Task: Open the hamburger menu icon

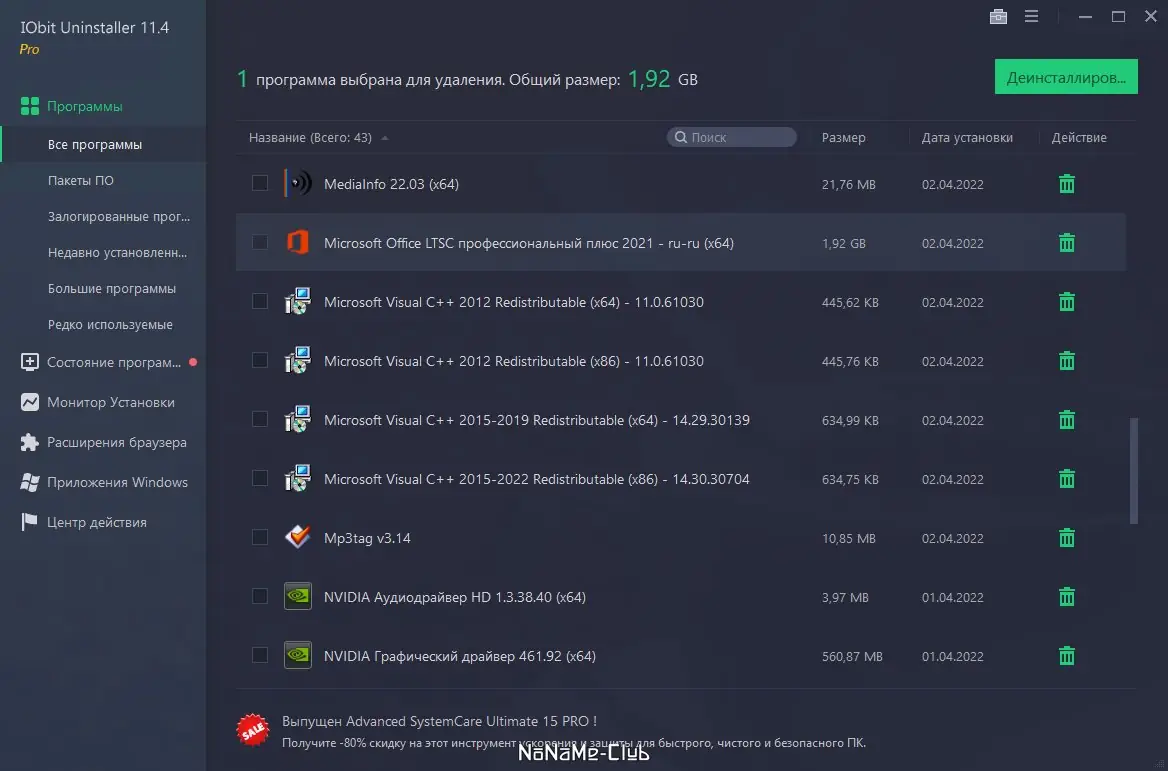Action: point(1031,16)
